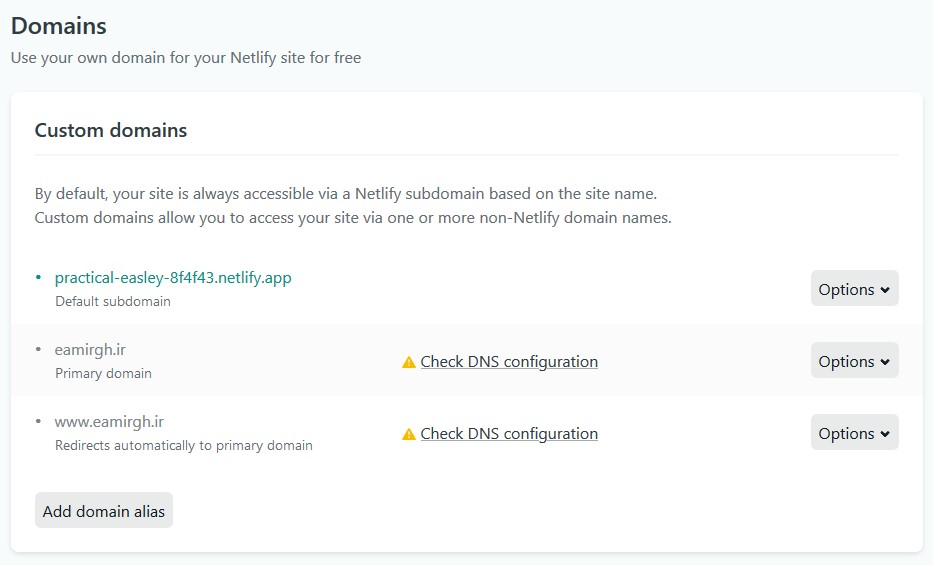This screenshot has height=565, width=933.
Task: Click chevron arrow in www.eamirgh.ir Options
Action: 885,434
